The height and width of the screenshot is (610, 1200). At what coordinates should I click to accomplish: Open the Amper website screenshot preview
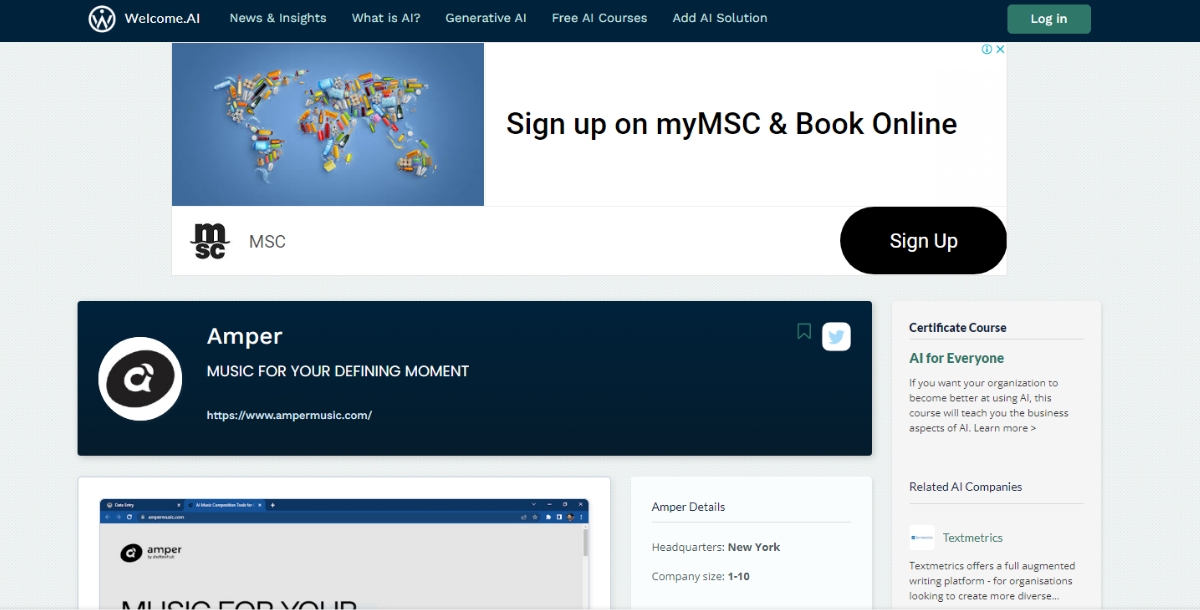point(344,555)
